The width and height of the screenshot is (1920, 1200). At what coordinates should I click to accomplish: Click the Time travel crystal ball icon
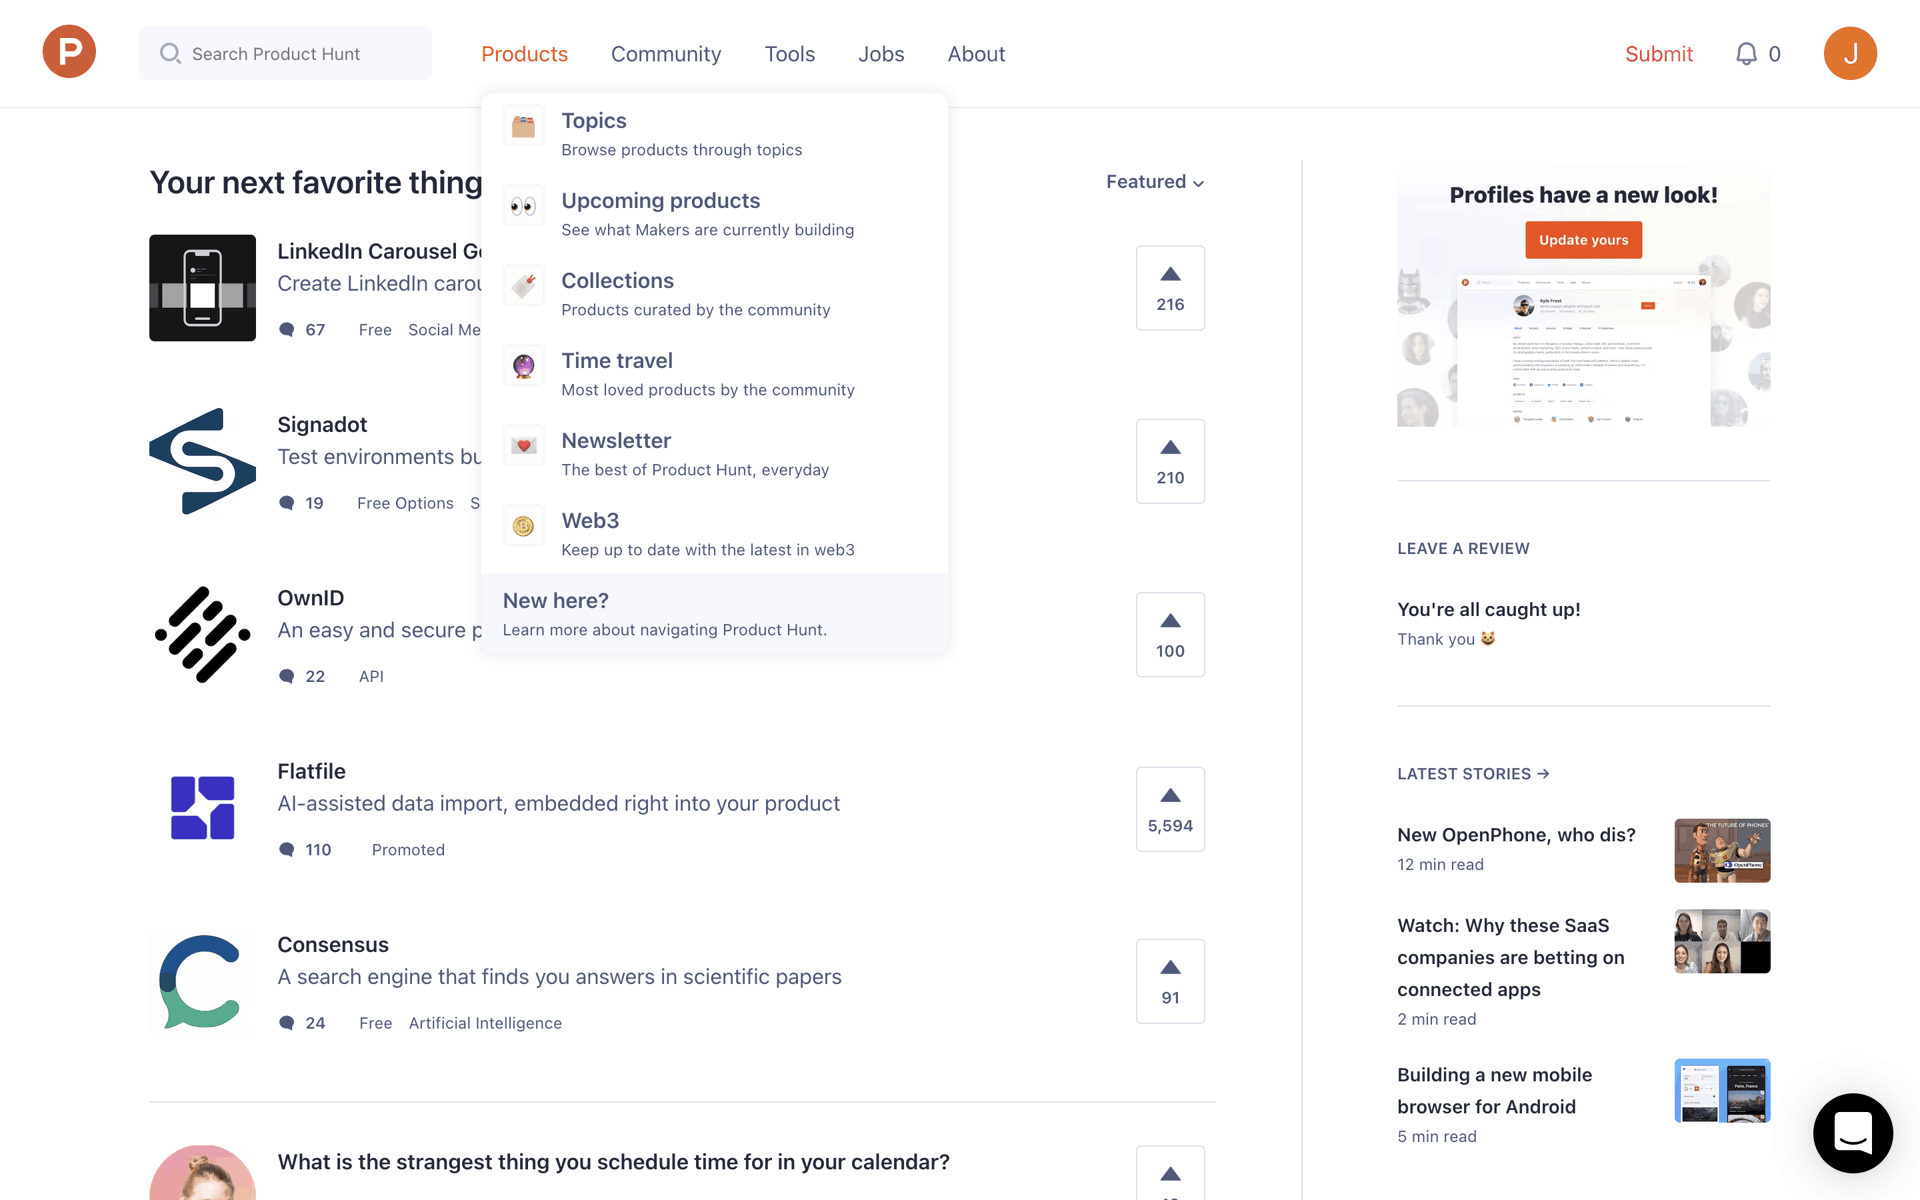(x=524, y=366)
